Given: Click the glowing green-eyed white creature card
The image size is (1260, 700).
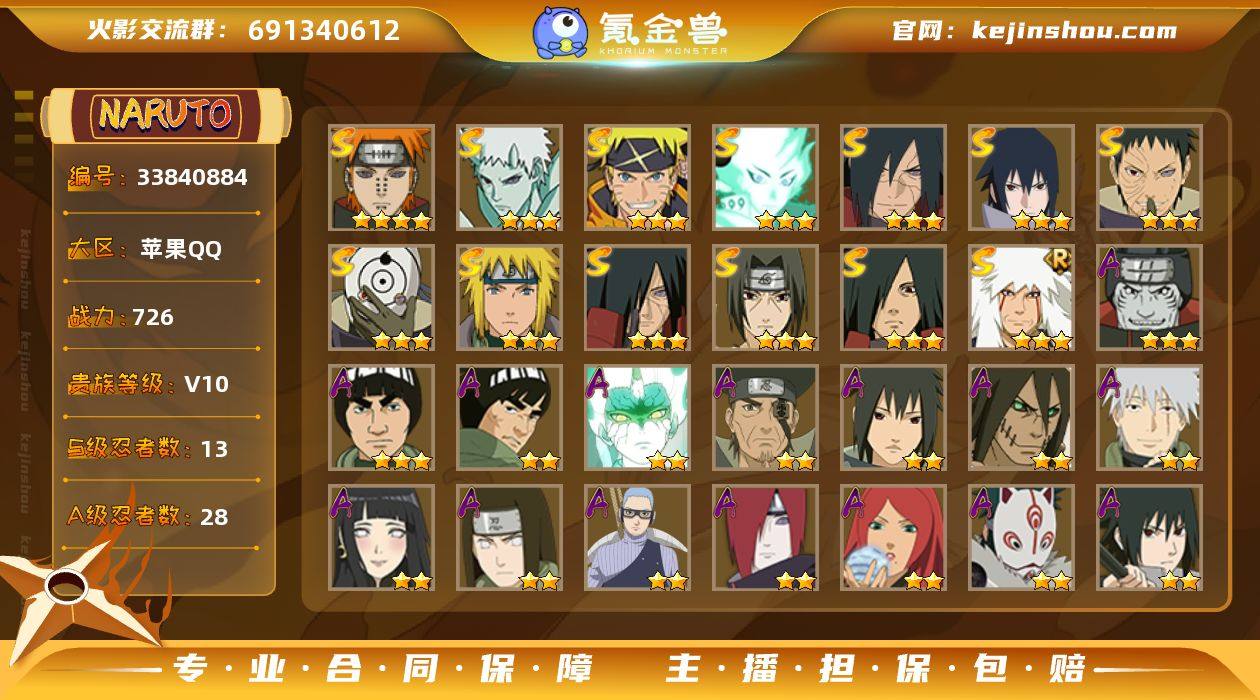Looking at the screenshot, I should click(638, 418).
